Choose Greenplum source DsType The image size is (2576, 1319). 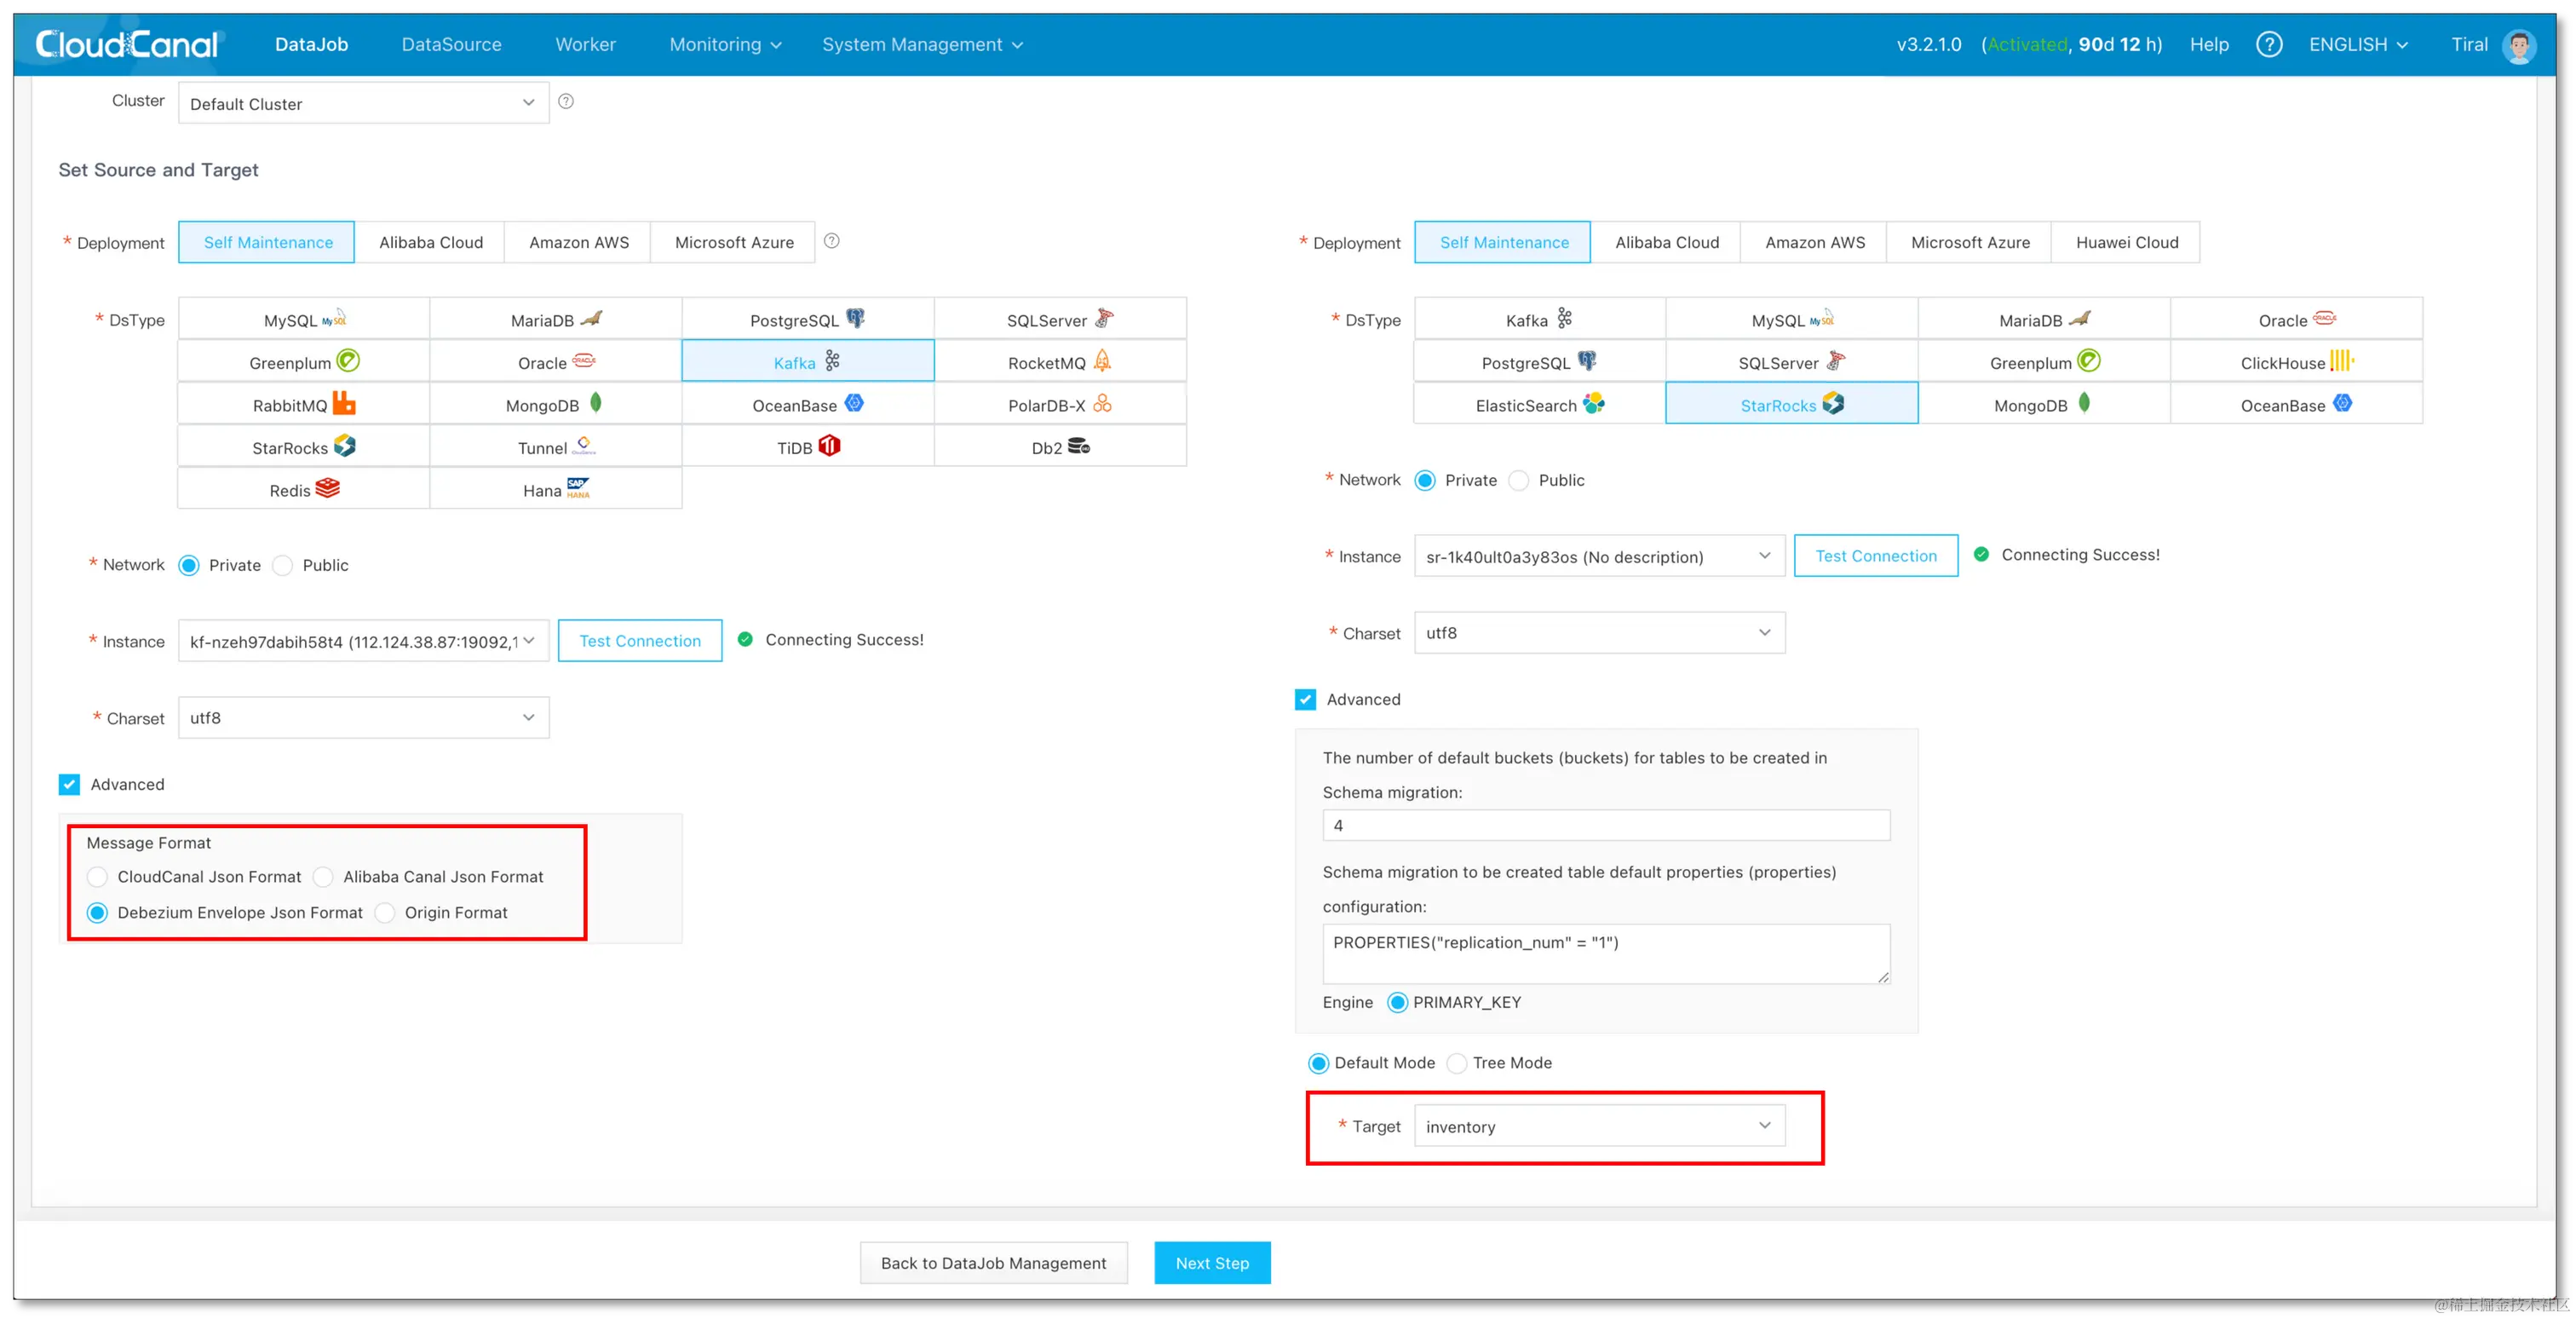click(x=304, y=361)
